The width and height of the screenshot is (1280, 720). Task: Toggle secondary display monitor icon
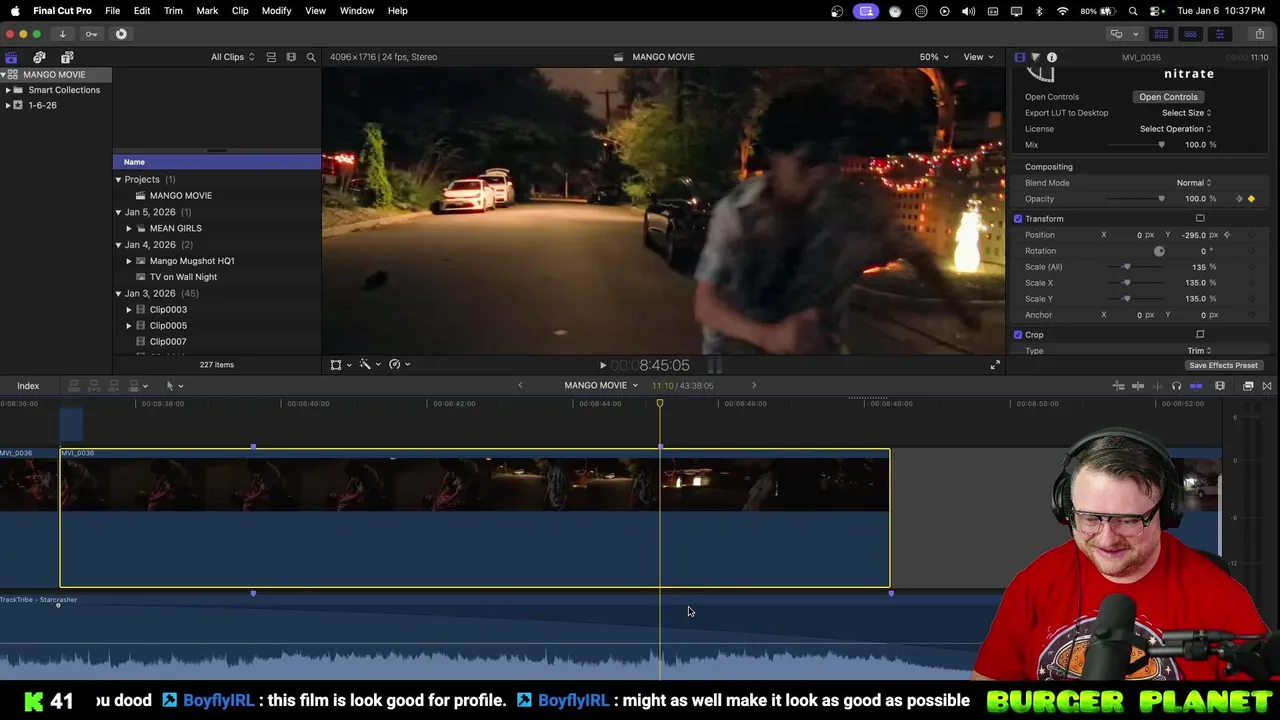coord(1116,34)
